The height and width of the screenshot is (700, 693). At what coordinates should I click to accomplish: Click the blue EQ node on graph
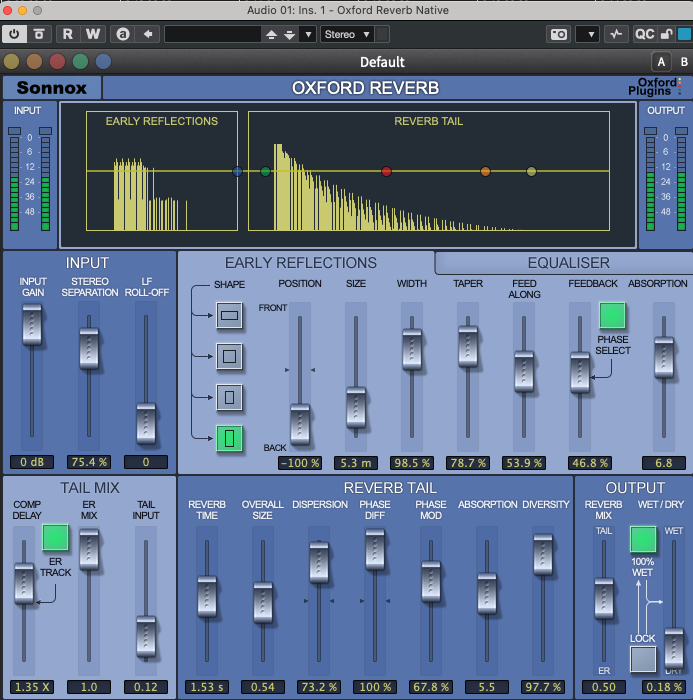(x=238, y=171)
